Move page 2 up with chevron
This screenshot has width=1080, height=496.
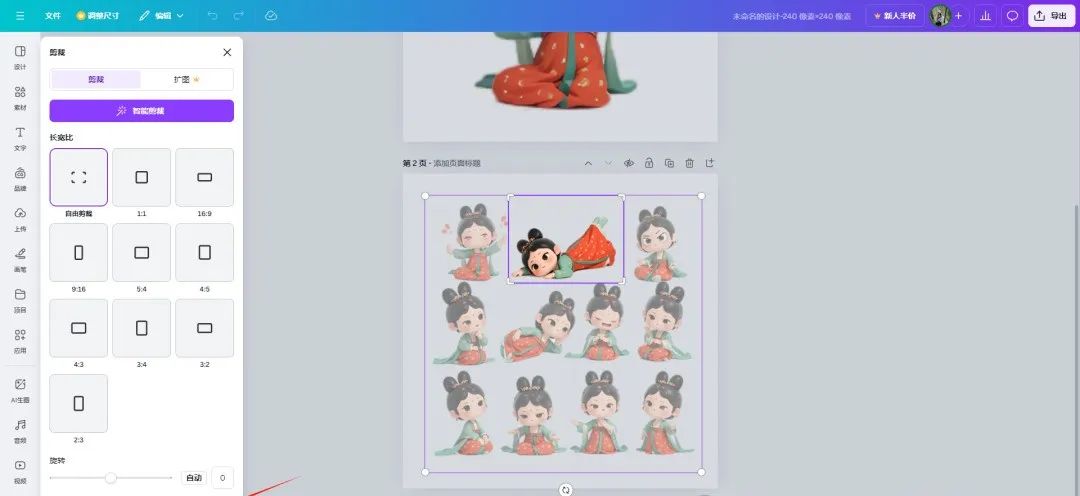coord(588,163)
